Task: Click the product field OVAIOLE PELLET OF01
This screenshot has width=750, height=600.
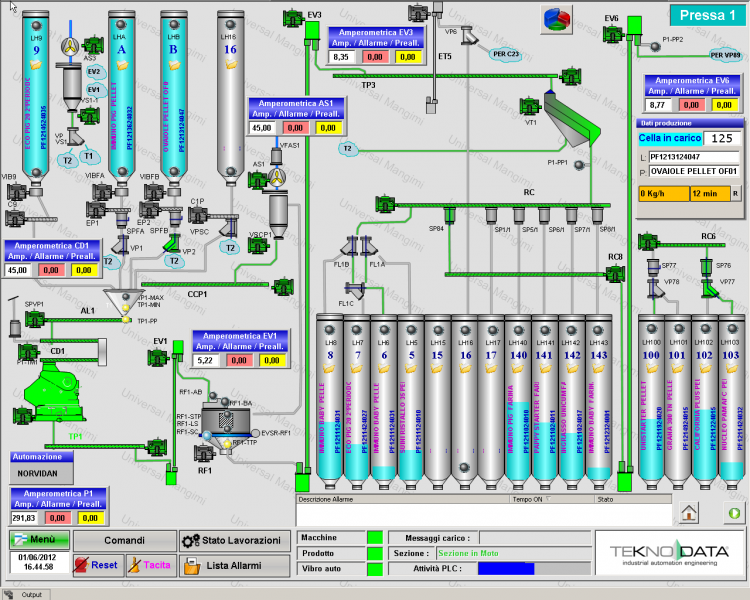Action: [x=694, y=171]
